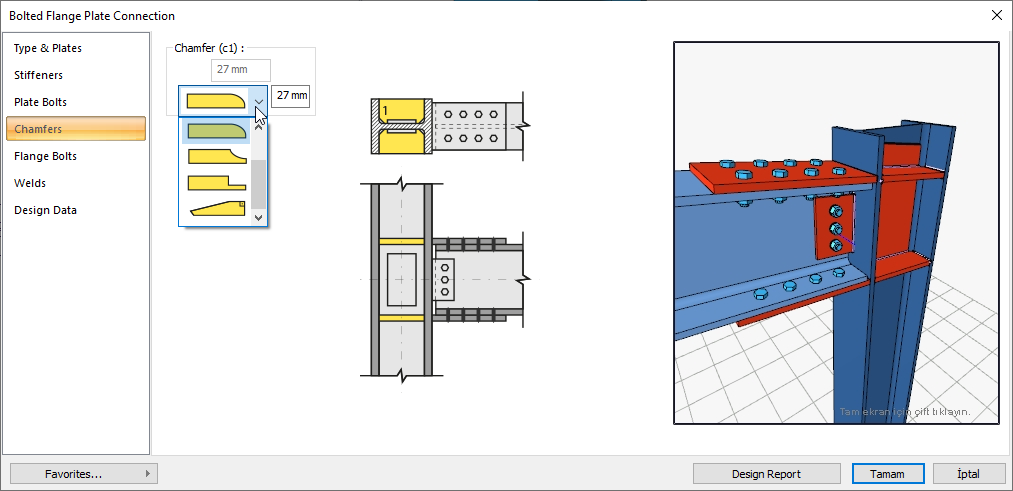
Task: Confirm with the Tamam button
Action: (x=887, y=474)
